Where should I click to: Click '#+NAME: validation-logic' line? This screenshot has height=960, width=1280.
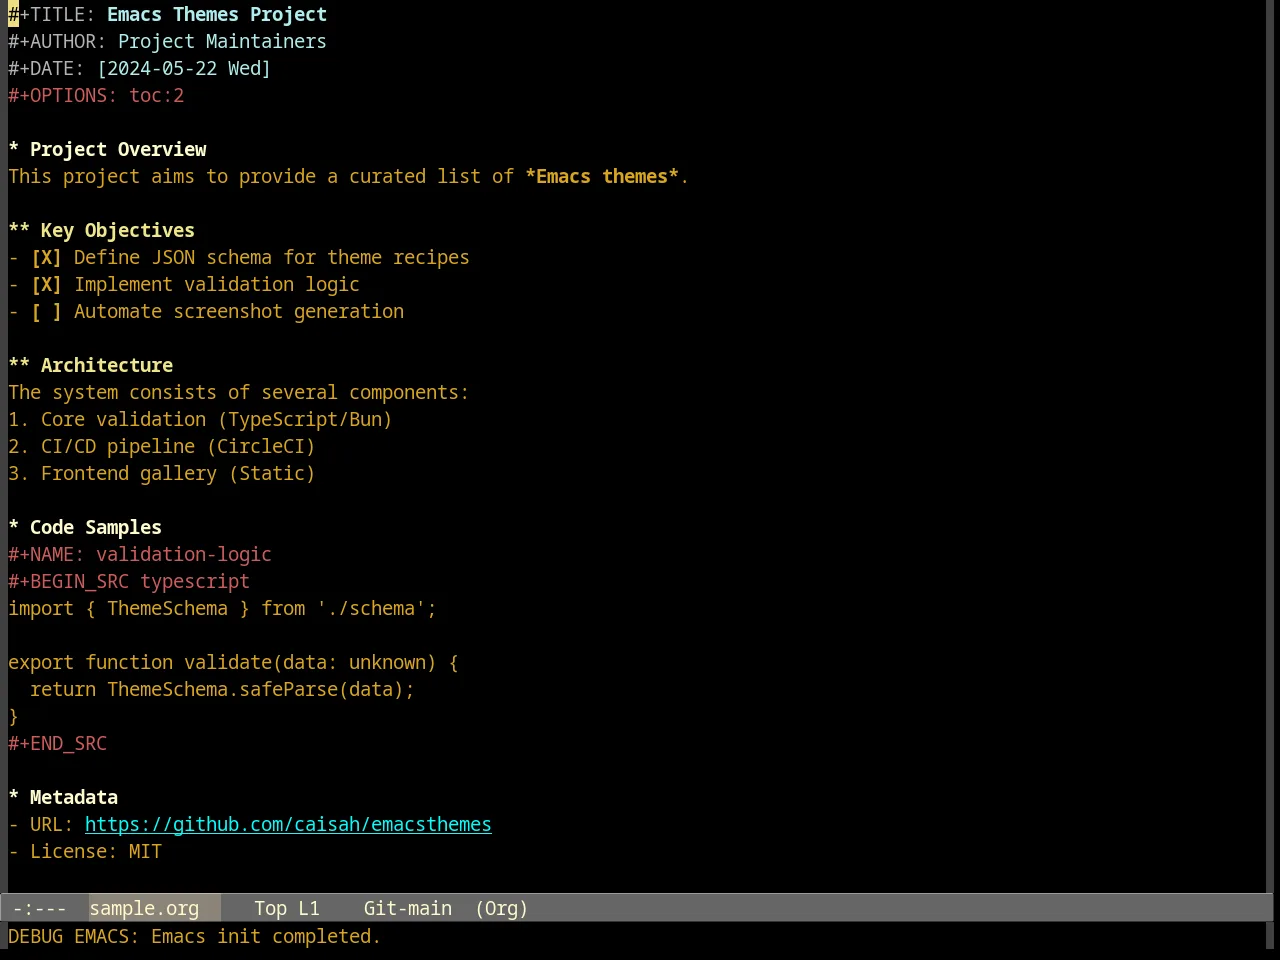[x=140, y=555]
